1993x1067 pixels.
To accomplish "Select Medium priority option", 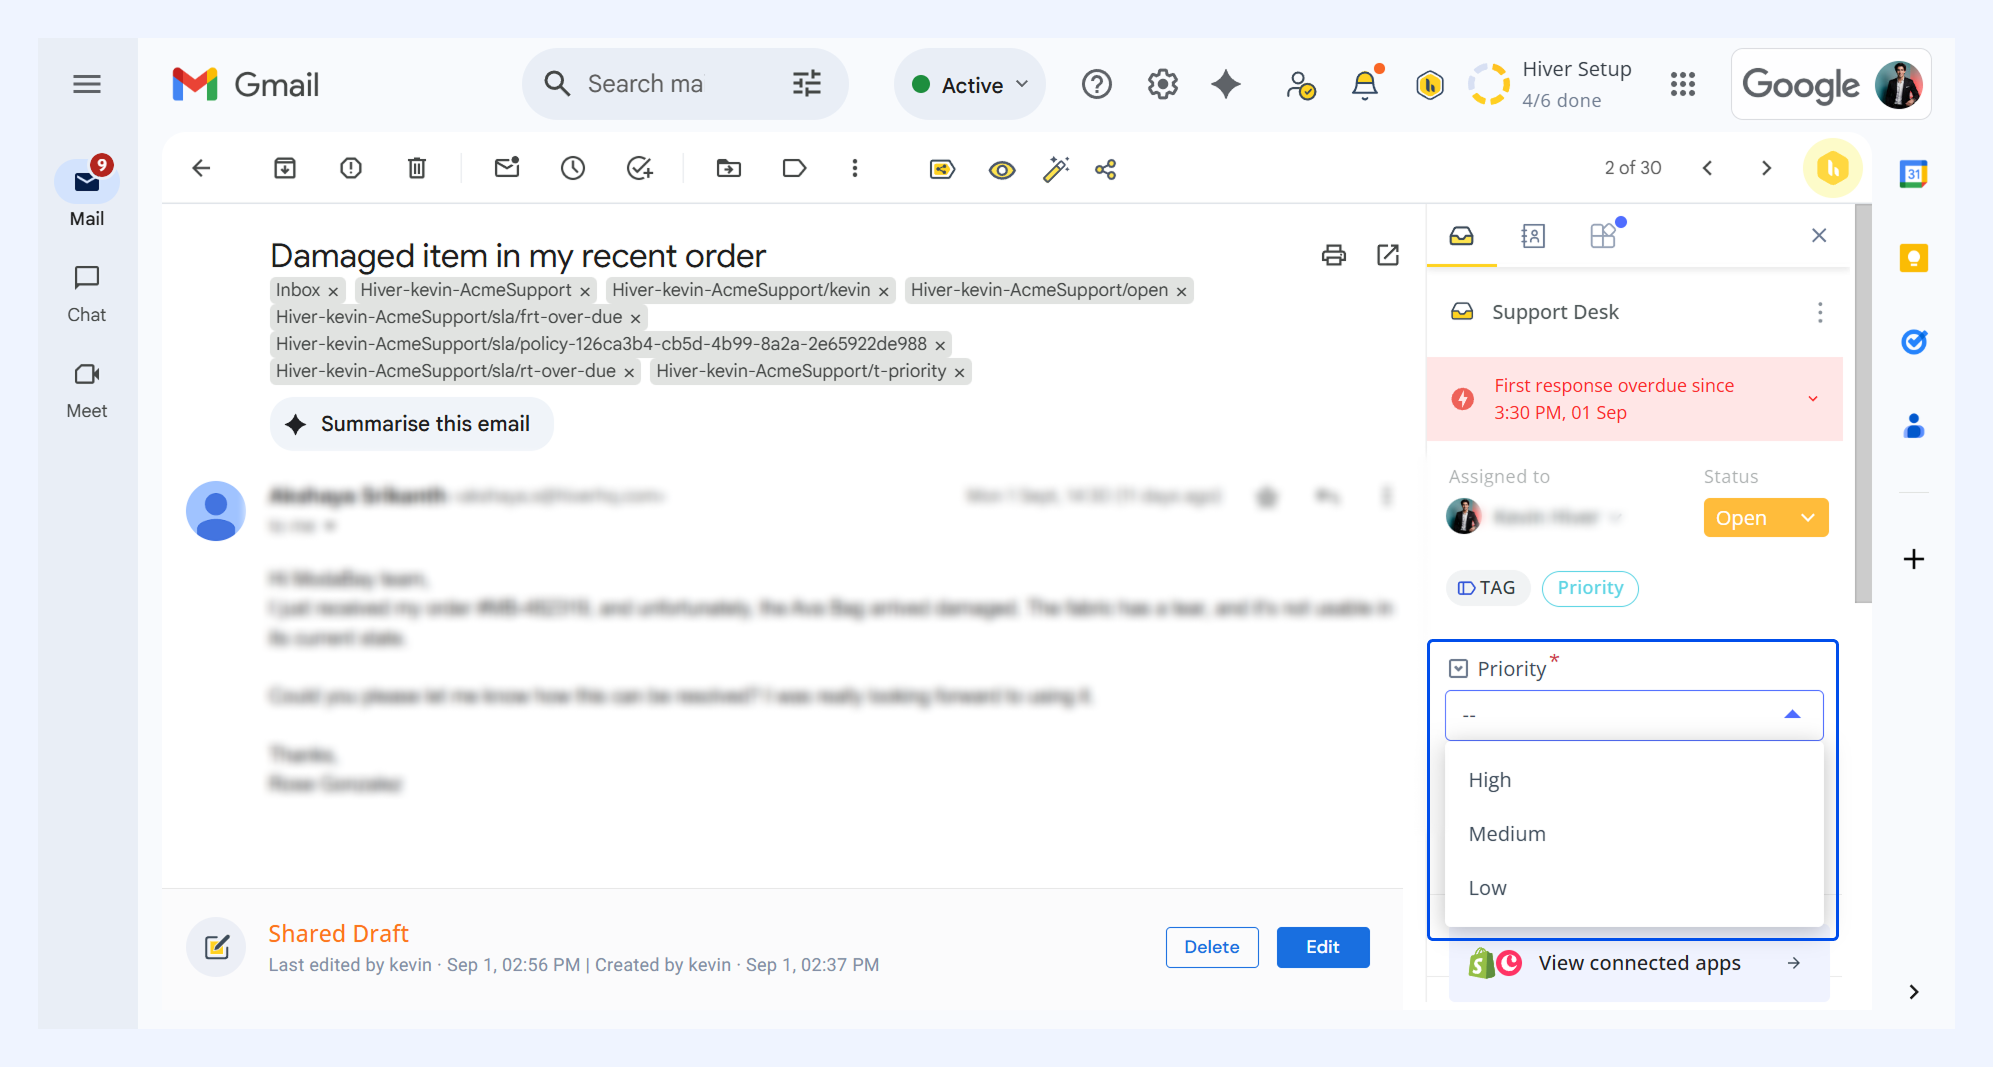I will click(1634, 834).
